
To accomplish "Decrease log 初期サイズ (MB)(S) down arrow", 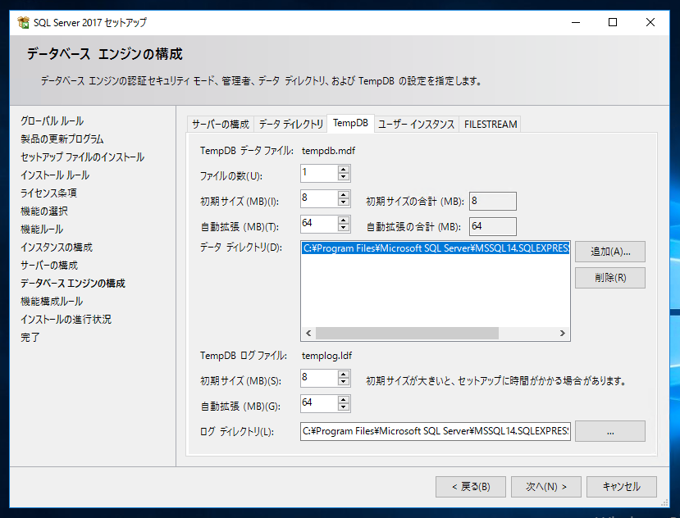I will [343, 382].
